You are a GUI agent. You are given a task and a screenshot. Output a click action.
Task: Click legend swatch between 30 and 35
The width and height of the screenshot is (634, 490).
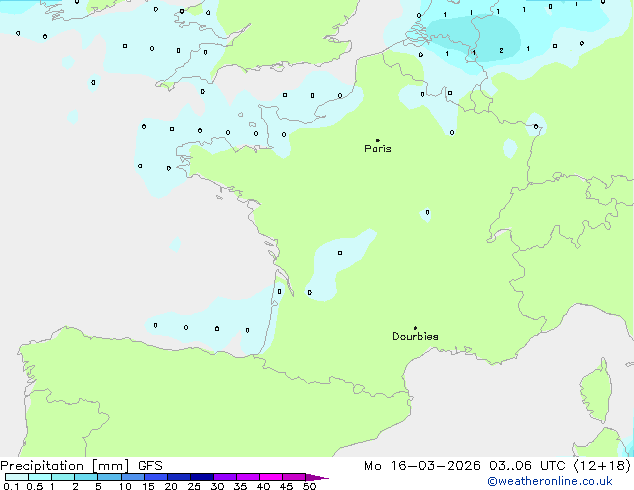point(225,477)
